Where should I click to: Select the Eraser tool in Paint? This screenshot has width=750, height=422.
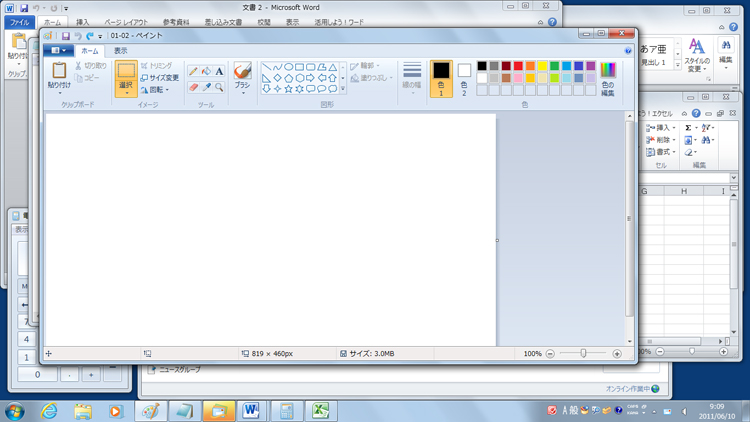click(x=193, y=87)
